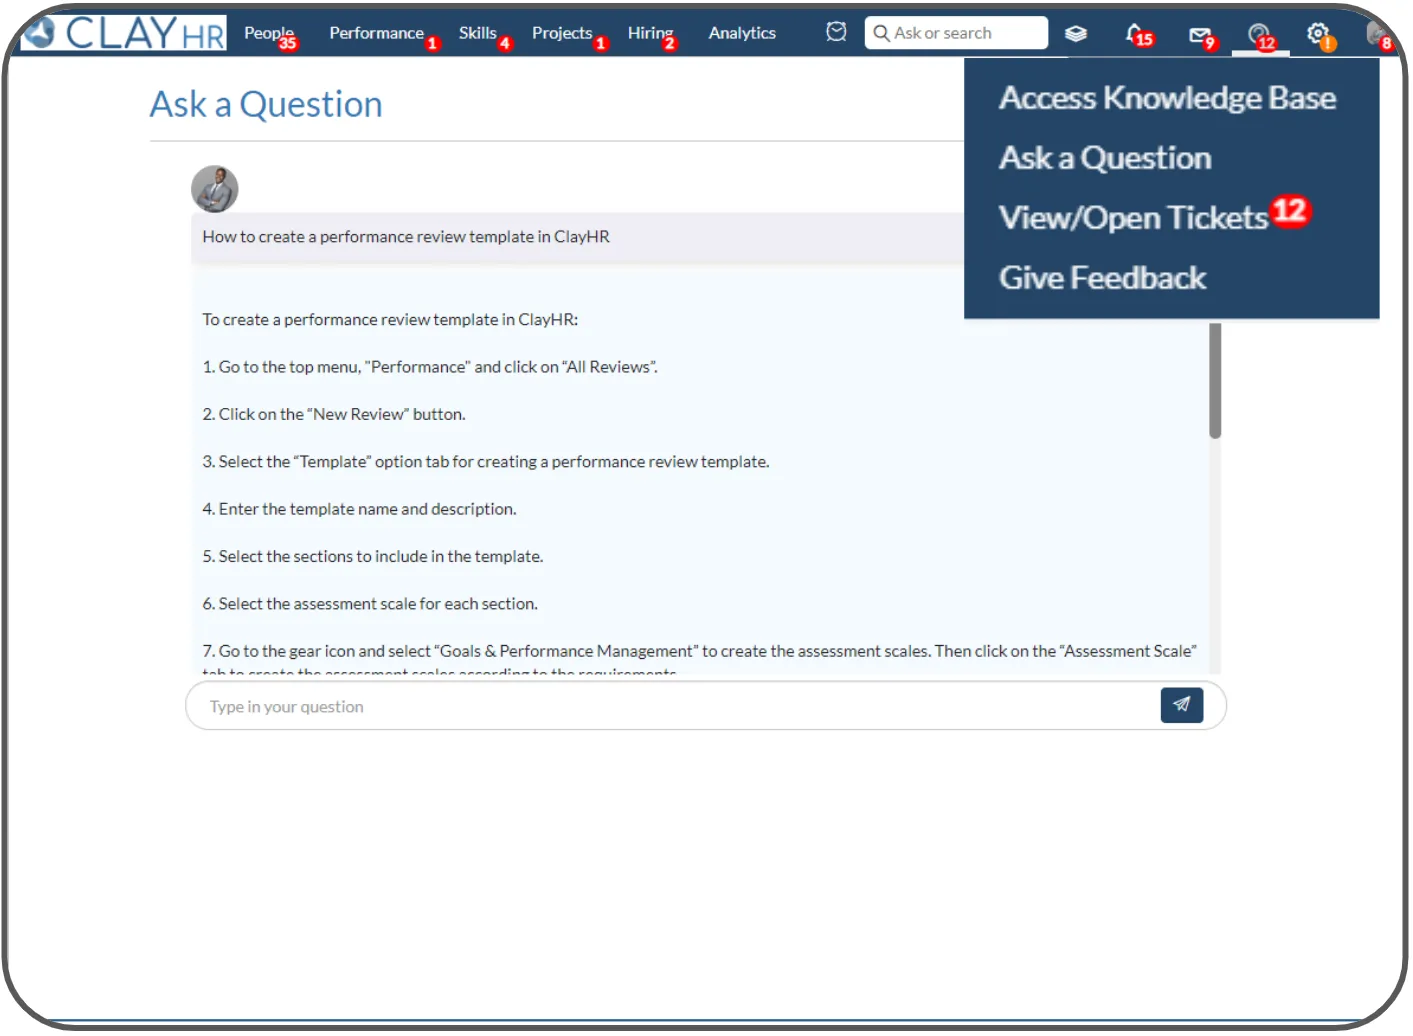
Task: Click step 7 about Goals & Performance Management
Action: point(699,651)
